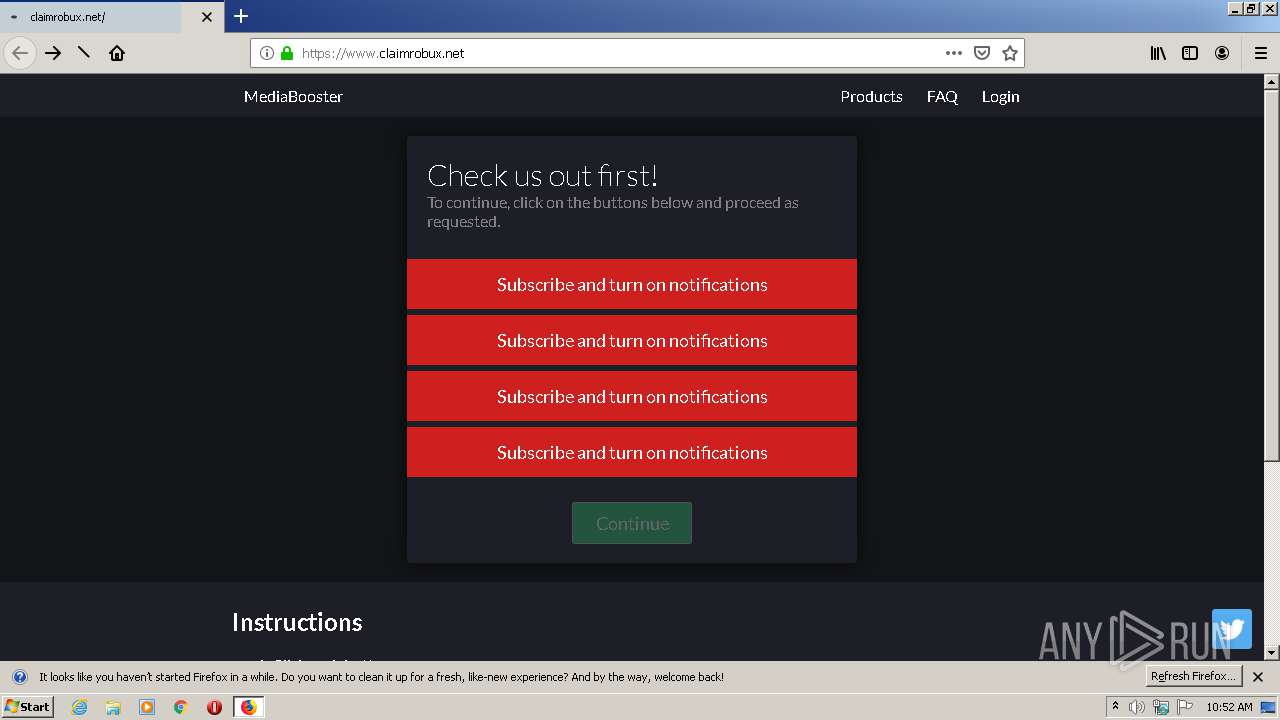Screen dimensions: 1280x720
Task: Click the 10:52 AM system clock
Action: click(1229, 707)
